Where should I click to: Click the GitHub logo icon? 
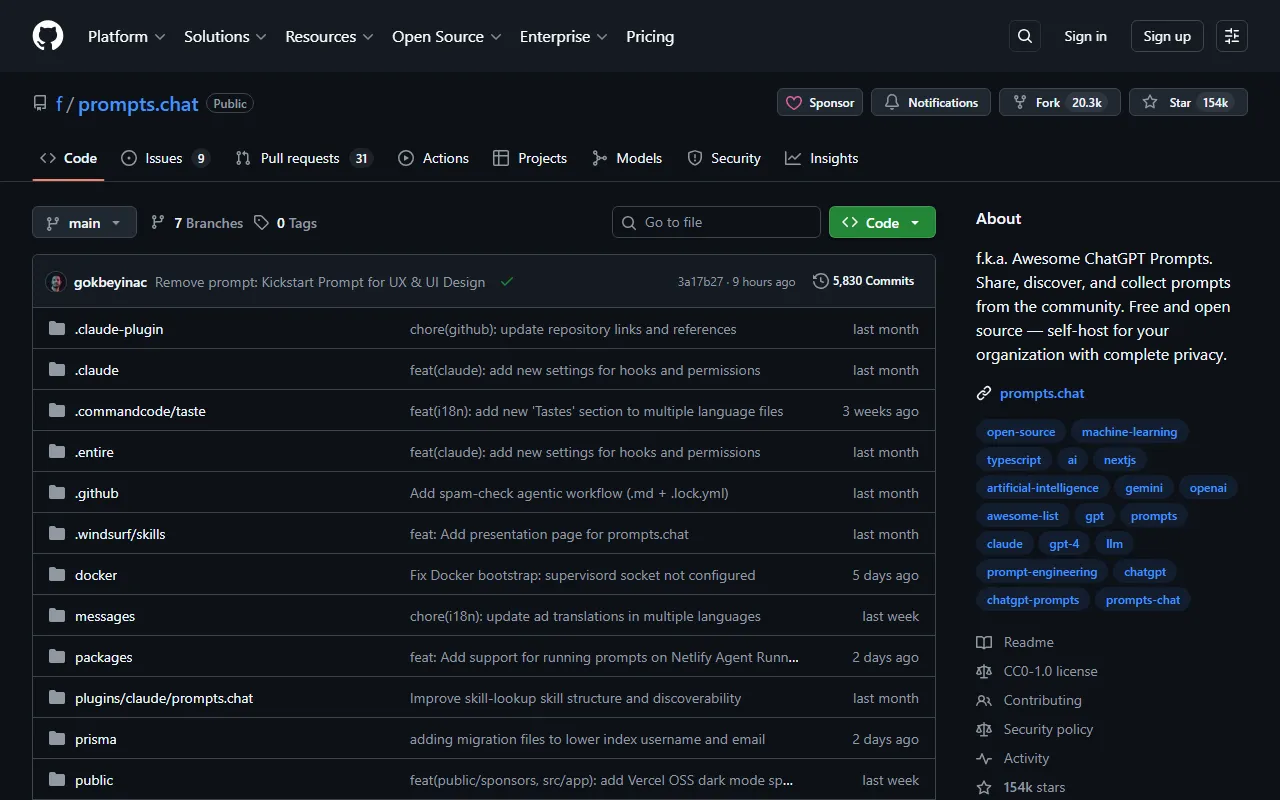pyautogui.click(x=48, y=36)
